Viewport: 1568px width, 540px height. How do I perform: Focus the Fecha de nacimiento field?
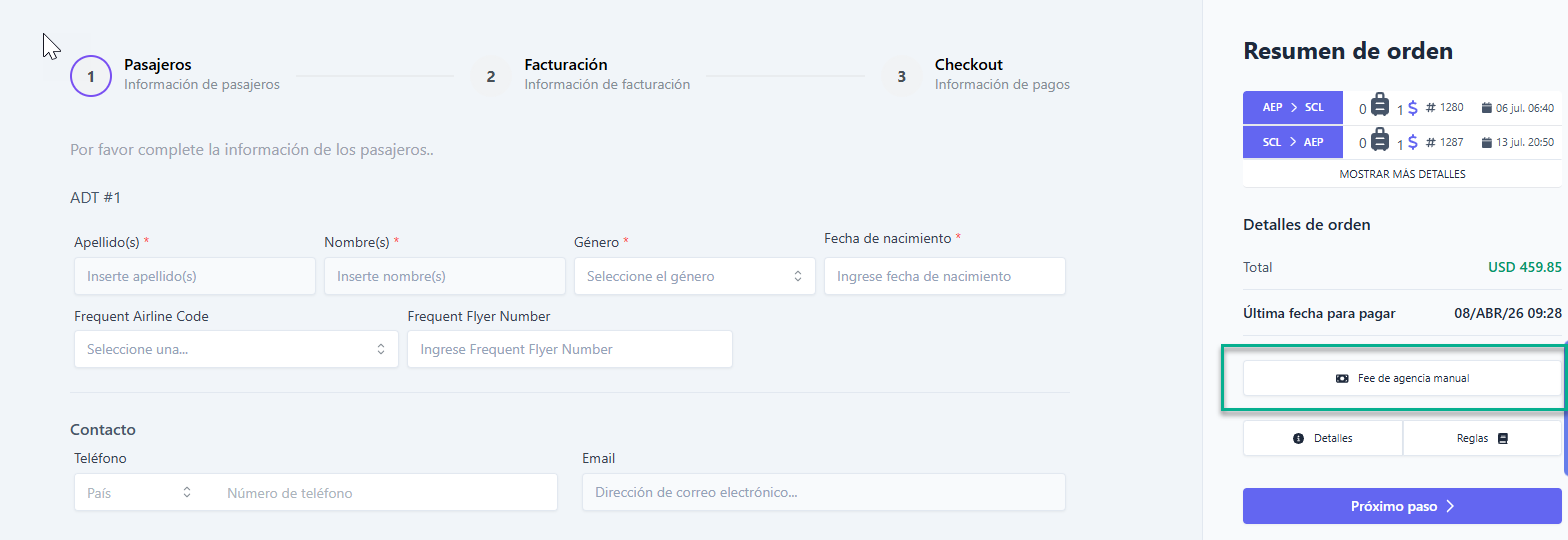[944, 276]
